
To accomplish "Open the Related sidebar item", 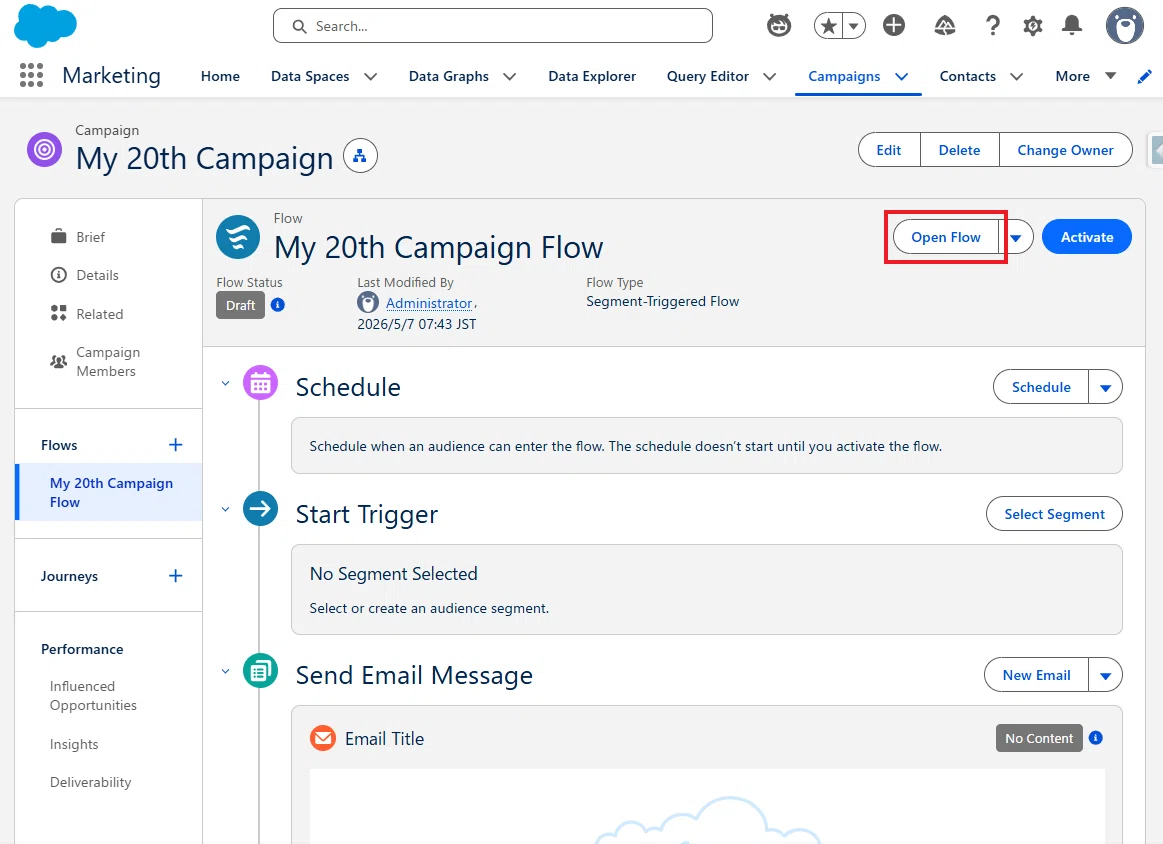I will (x=99, y=314).
